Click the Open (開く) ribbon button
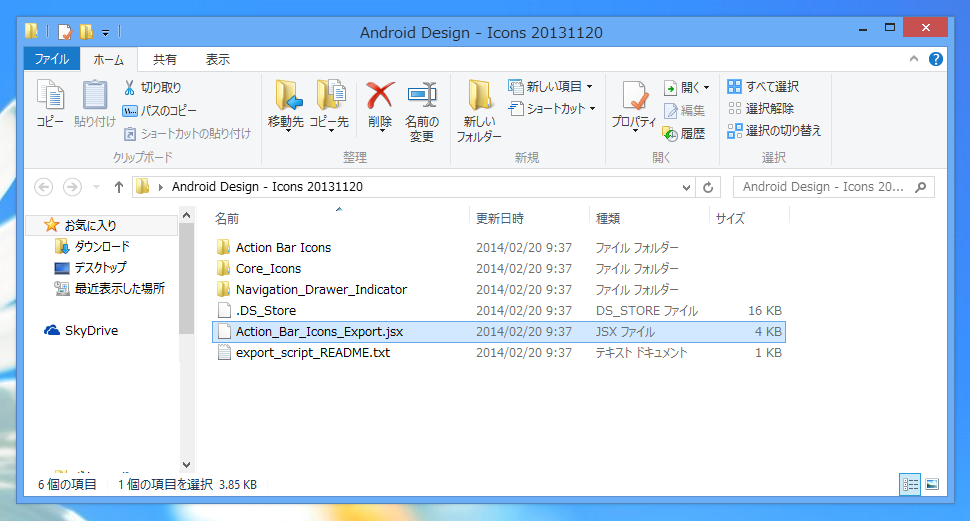970x521 pixels. click(x=687, y=88)
